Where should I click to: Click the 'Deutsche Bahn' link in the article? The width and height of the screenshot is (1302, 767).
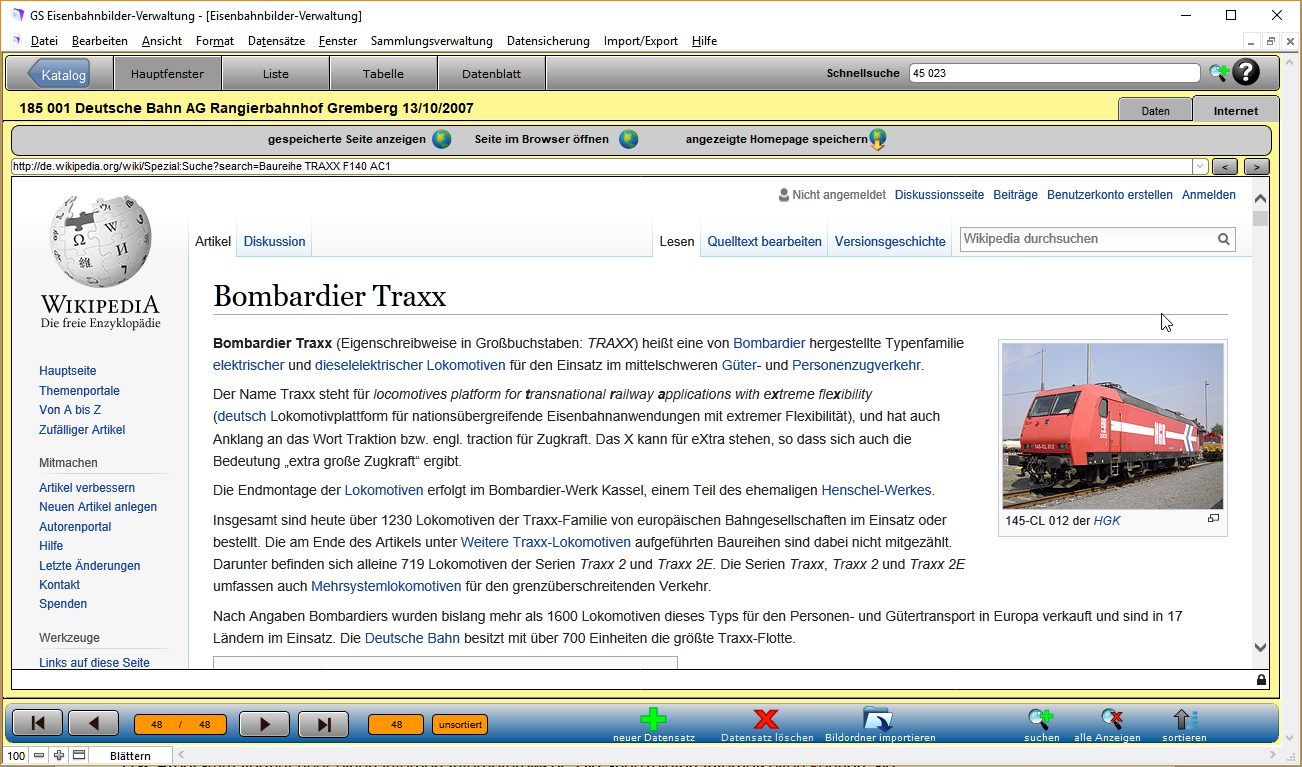pyautogui.click(x=412, y=639)
